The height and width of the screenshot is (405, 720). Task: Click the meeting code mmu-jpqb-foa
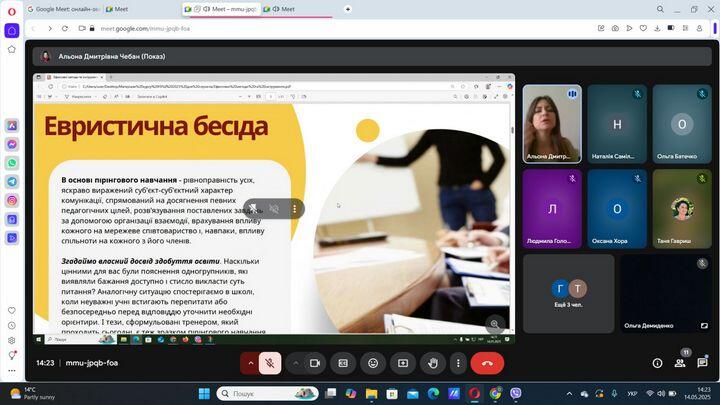[x=92, y=363]
